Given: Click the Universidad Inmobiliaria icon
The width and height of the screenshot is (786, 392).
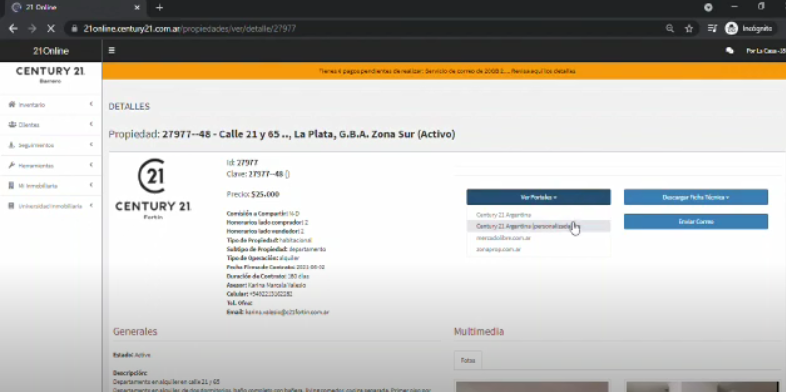Looking at the screenshot, I should pos(12,206).
